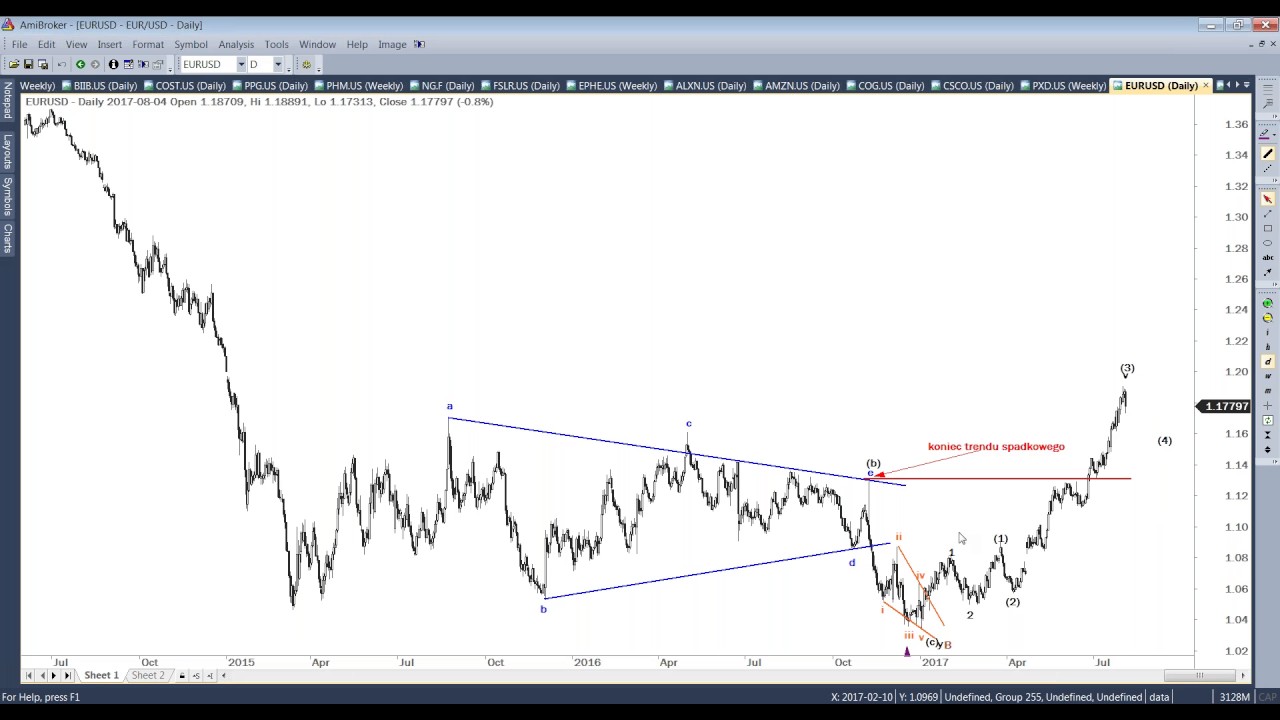
Task: Select the Ellipse drawing tool
Action: pos(1268,243)
